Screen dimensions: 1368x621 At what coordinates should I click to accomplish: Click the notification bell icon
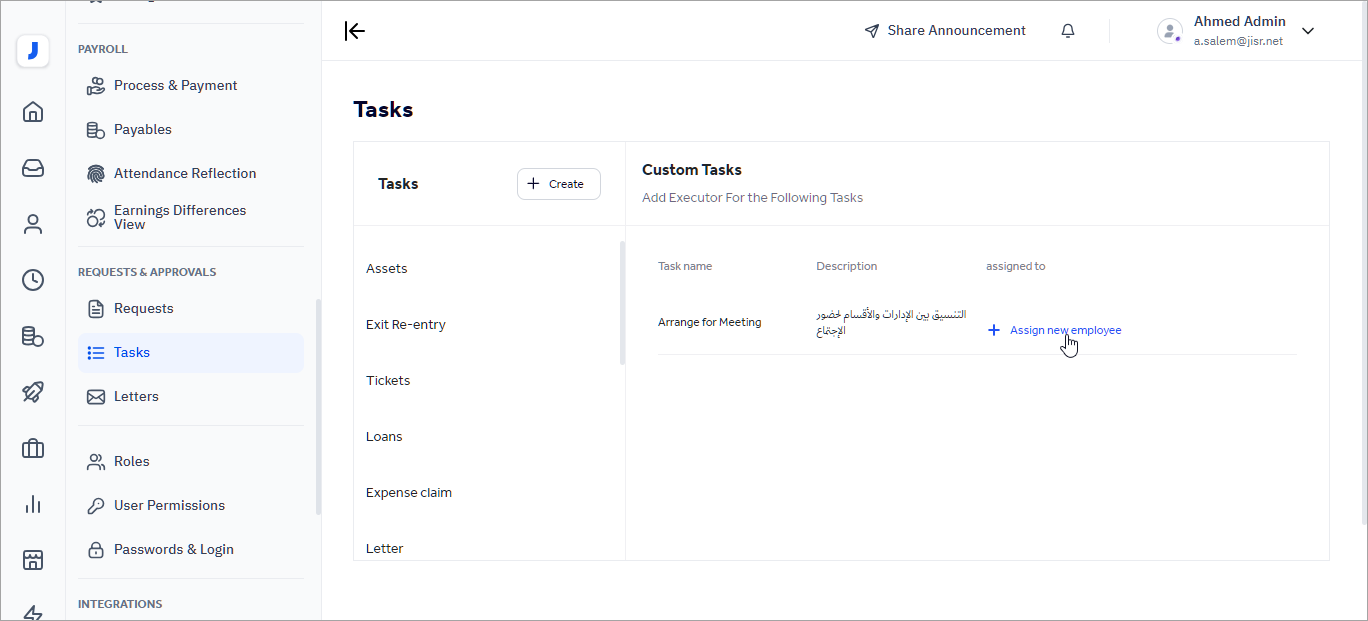click(1067, 30)
